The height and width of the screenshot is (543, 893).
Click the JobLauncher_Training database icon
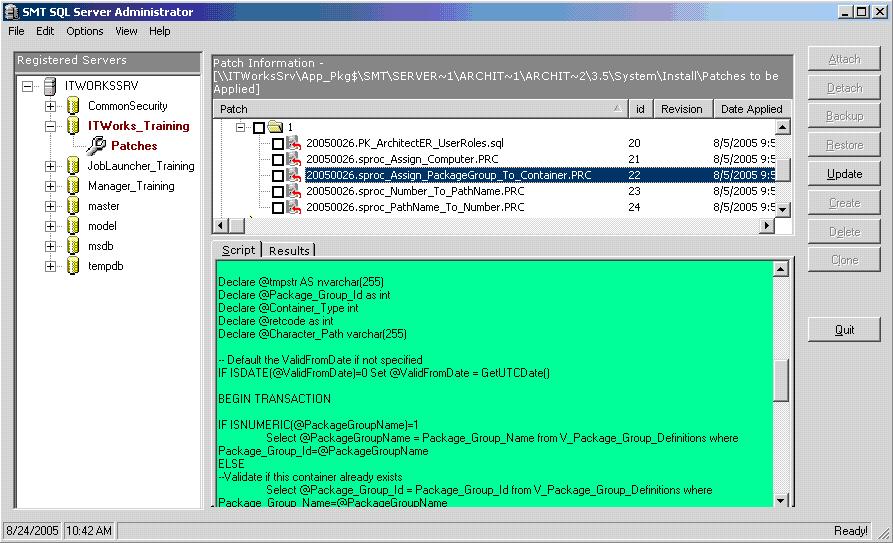73,166
